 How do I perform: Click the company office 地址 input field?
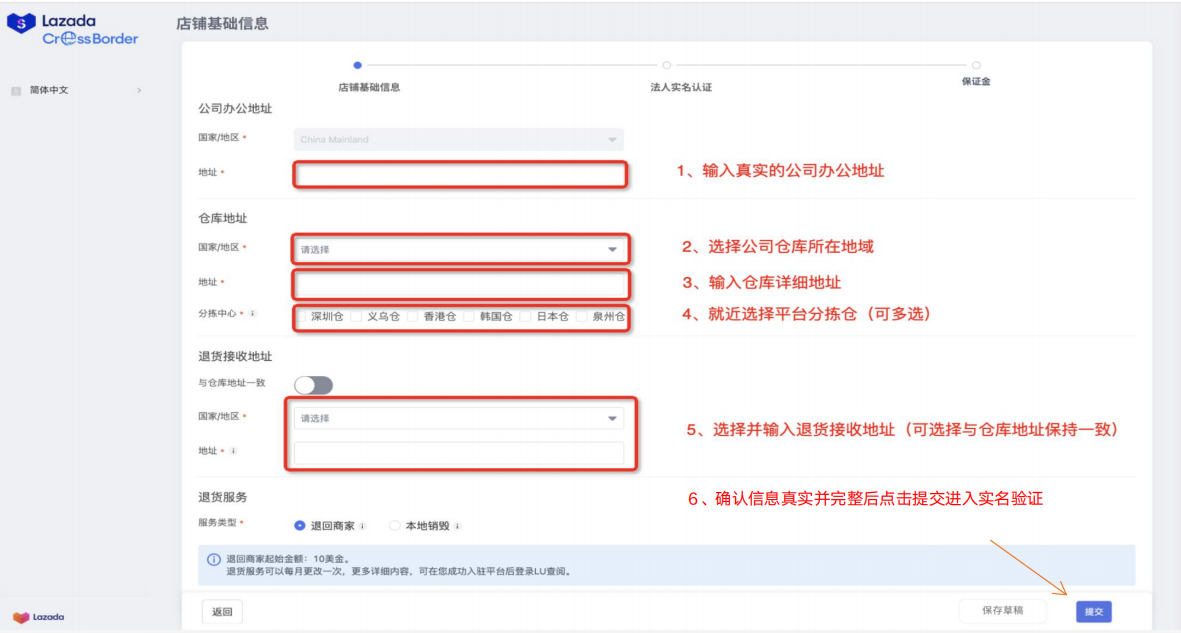(x=459, y=173)
